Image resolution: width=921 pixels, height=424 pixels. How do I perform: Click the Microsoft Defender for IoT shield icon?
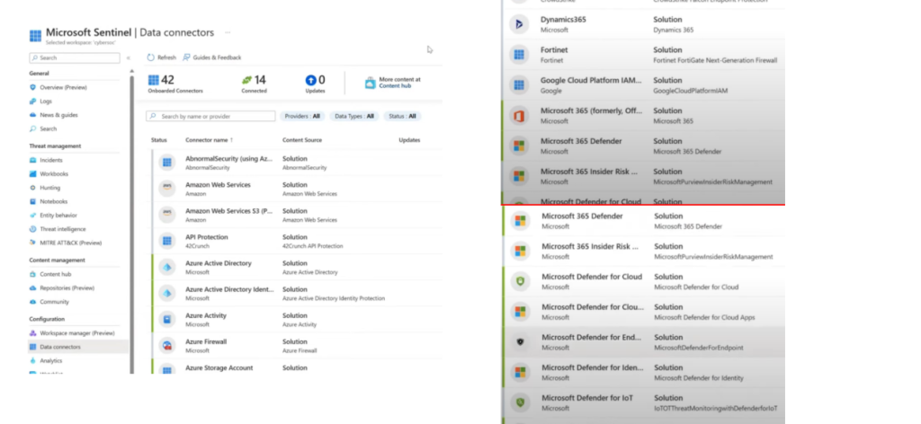click(x=520, y=402)
